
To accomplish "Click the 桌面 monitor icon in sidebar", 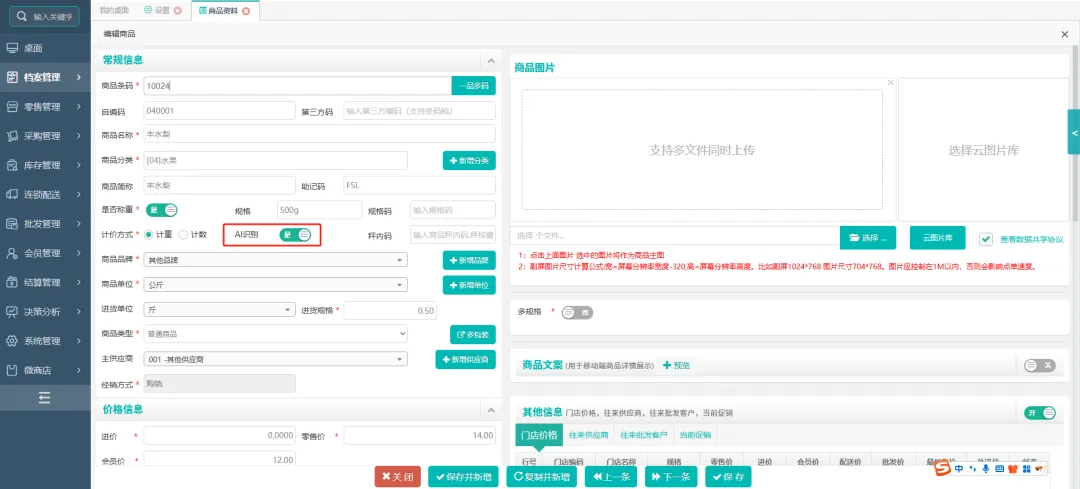I will (x=13, y=47).
